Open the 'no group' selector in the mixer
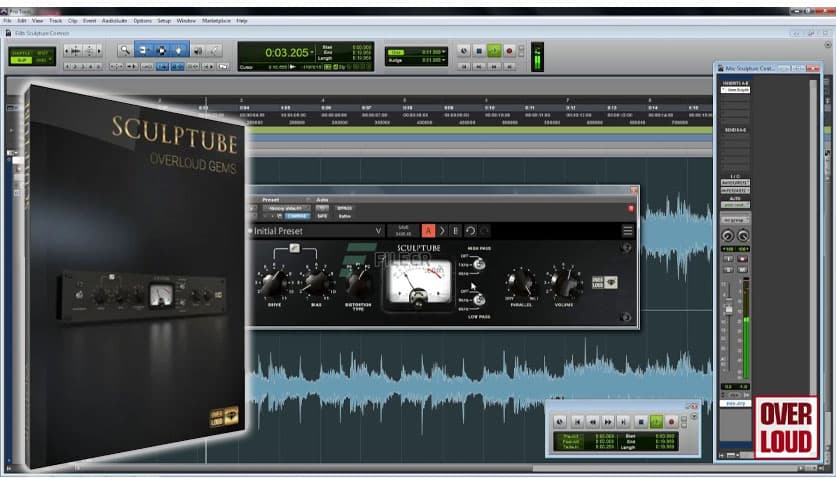 735,220
